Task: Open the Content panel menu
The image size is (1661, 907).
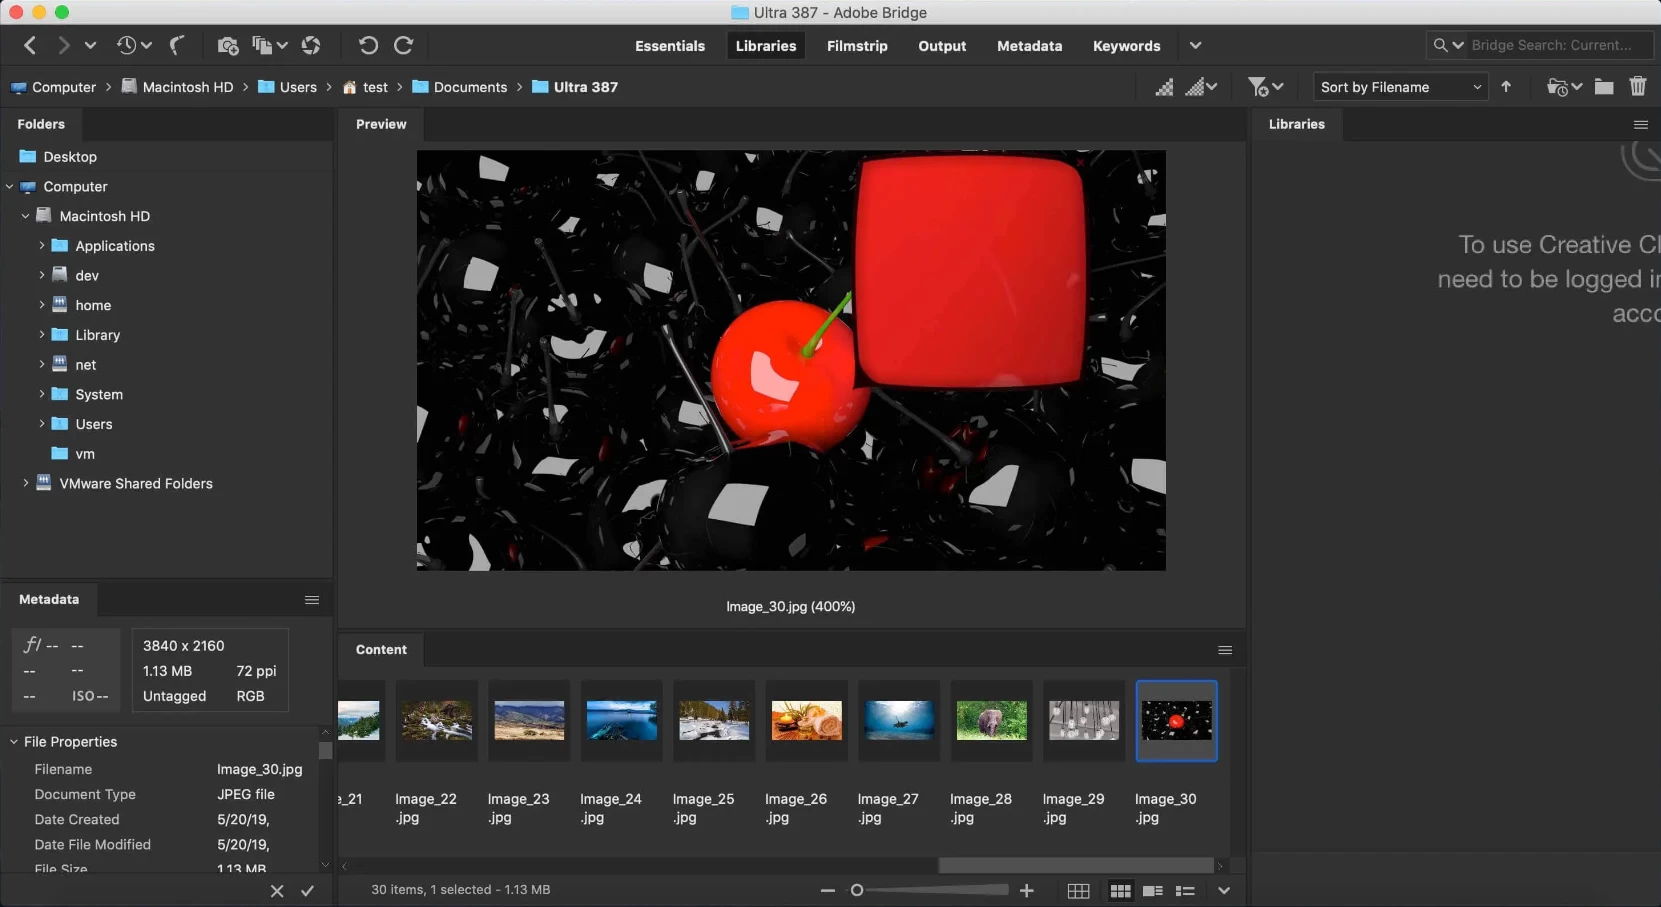Action: pyautogui.click(x=1226, y=650)
